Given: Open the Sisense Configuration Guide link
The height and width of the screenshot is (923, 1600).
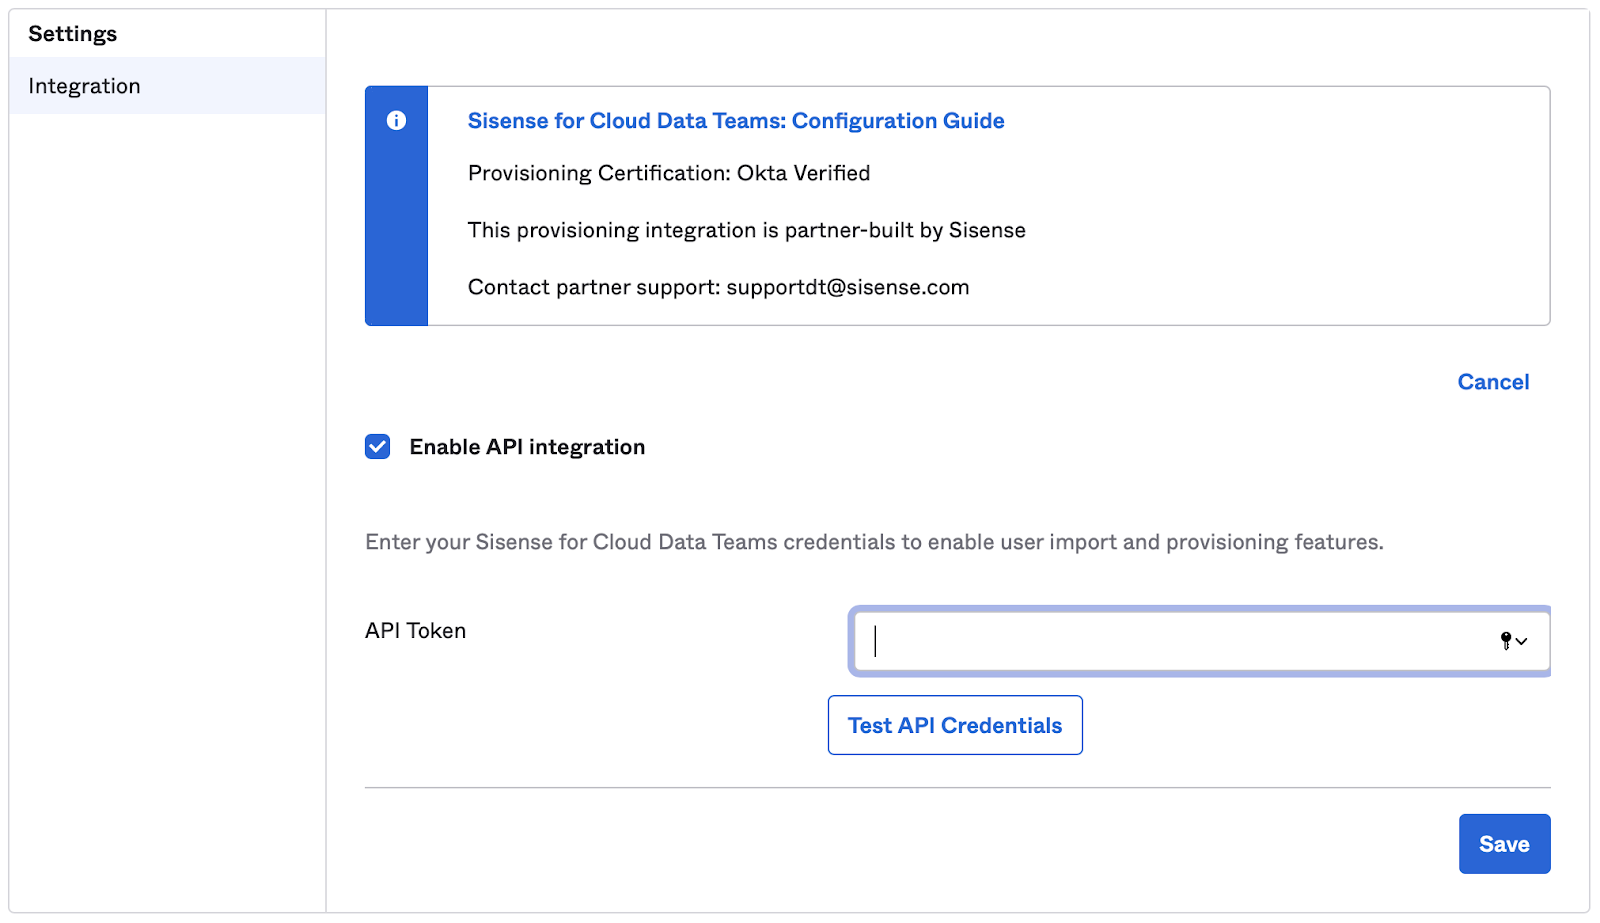Looking at the screenshot, I should pos(736,121).
